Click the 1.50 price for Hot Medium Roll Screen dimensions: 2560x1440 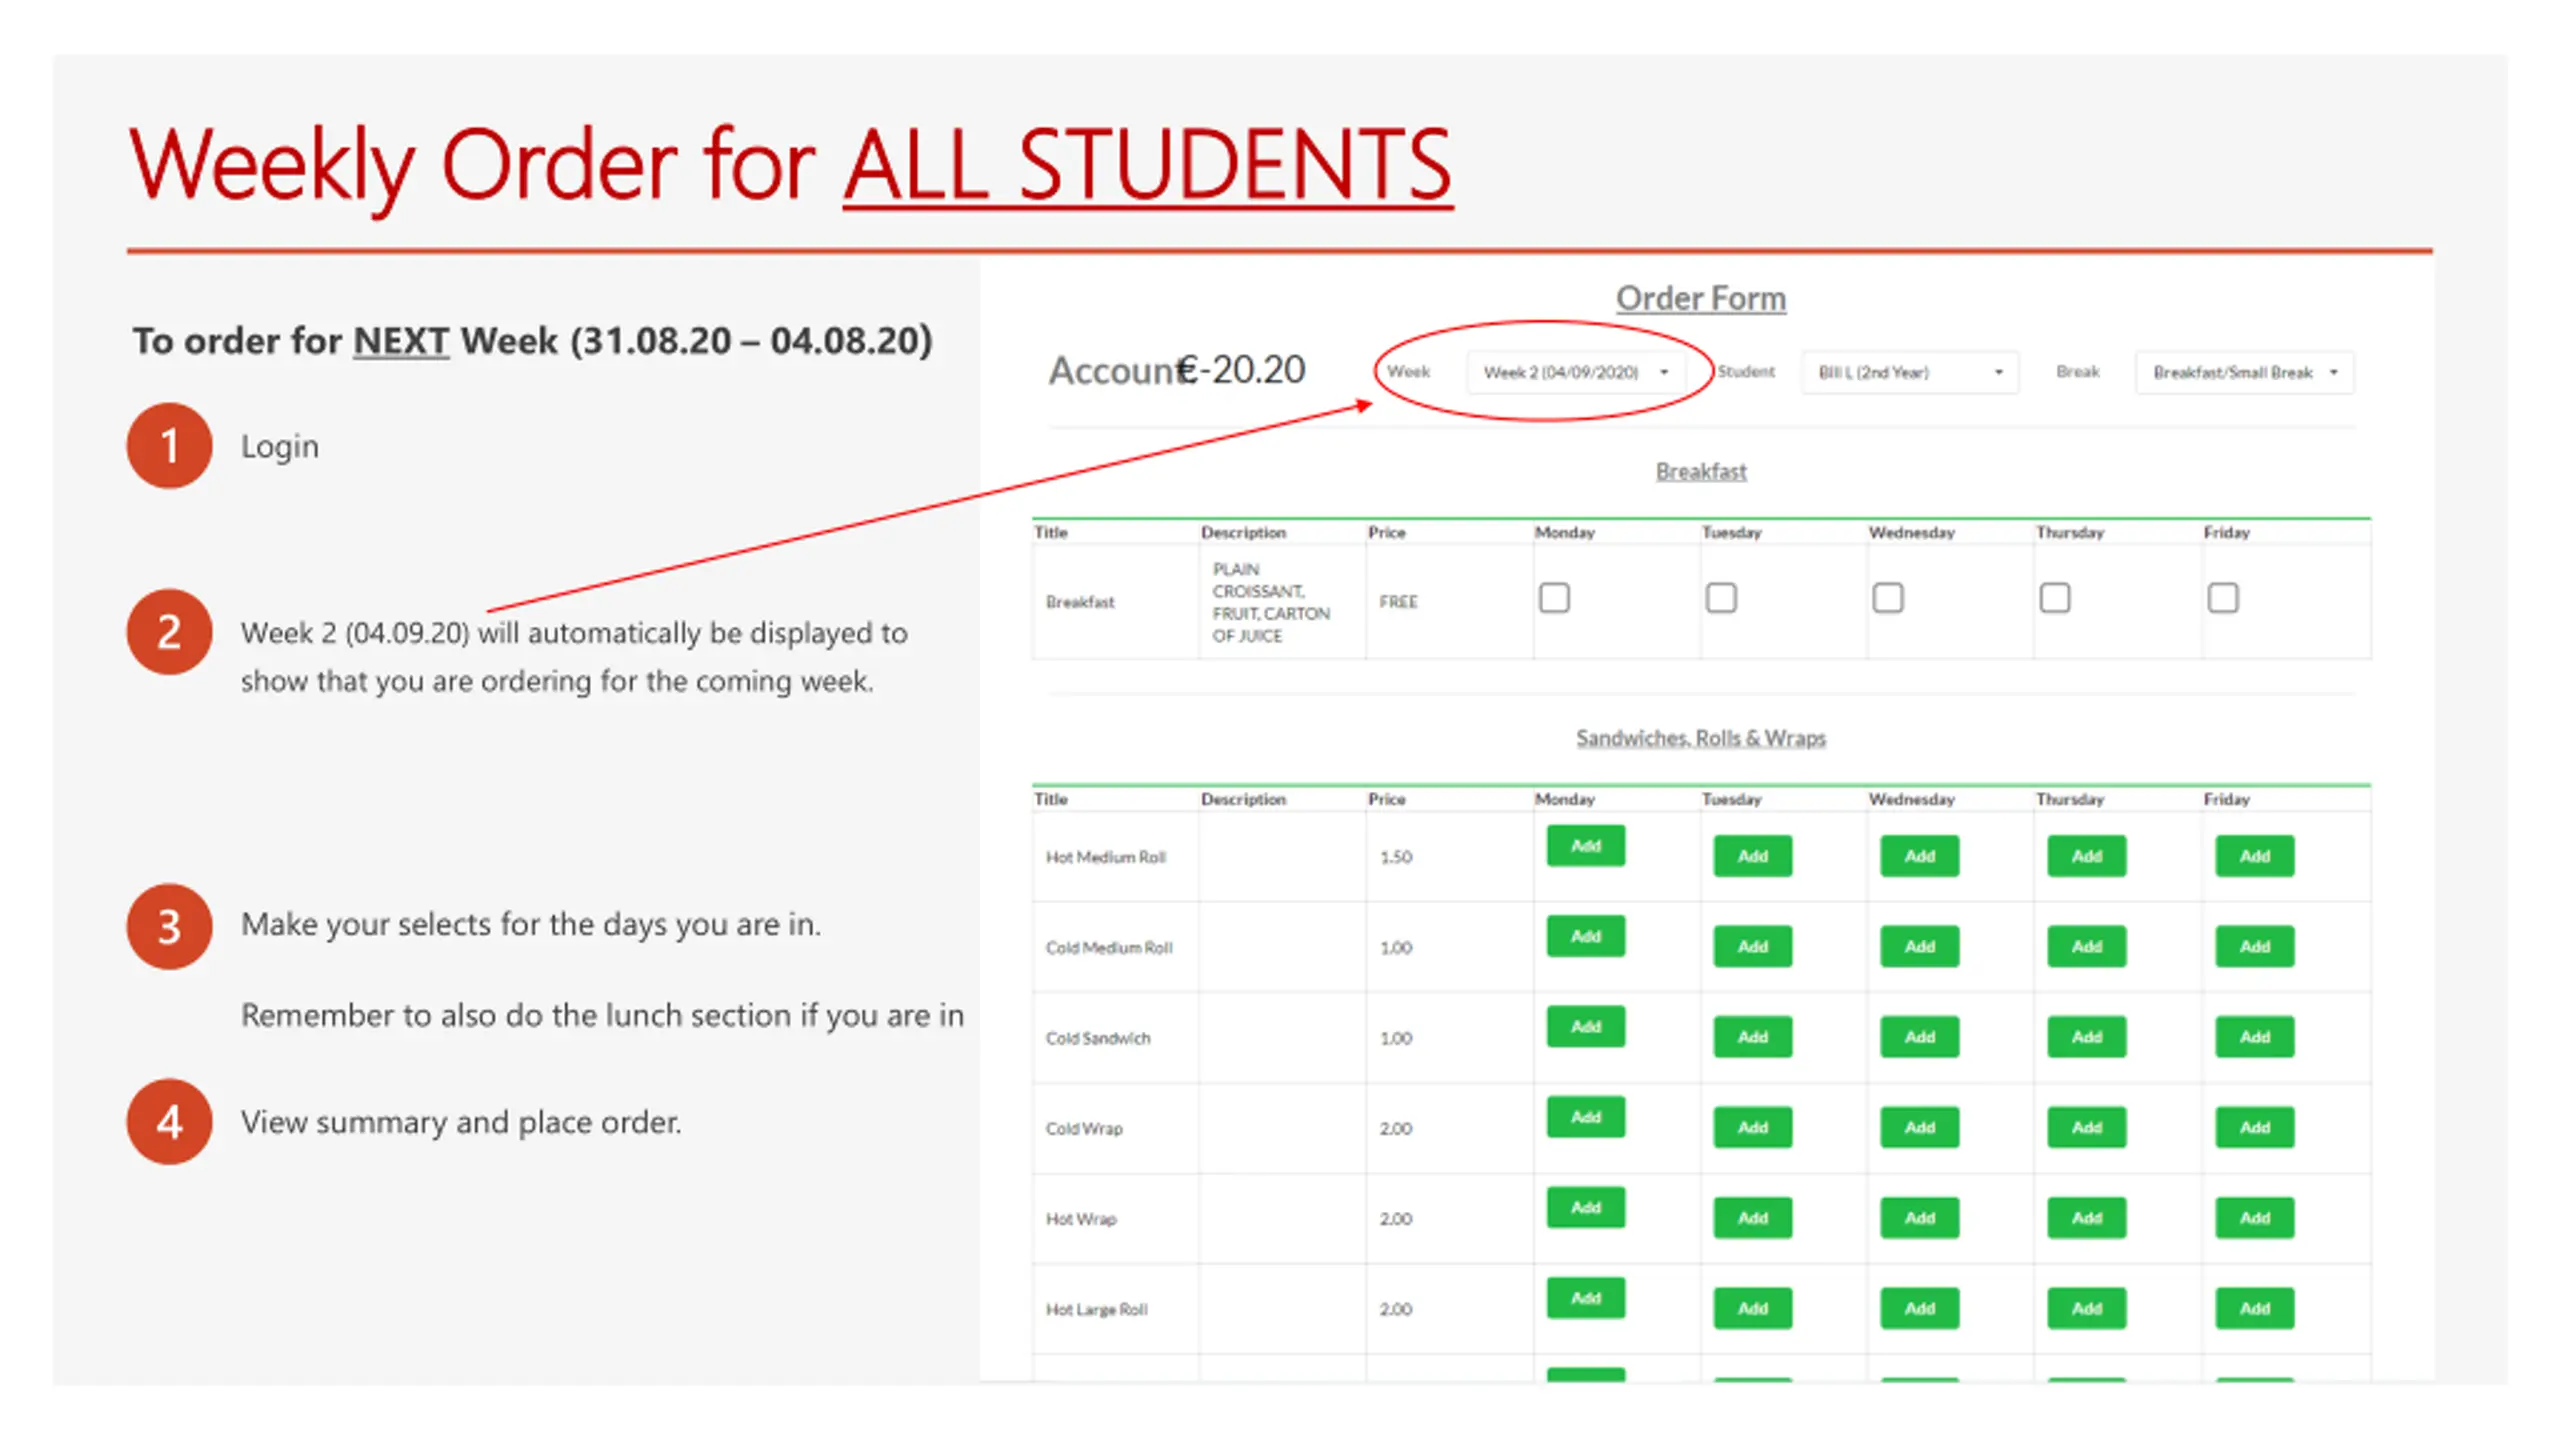click(x=1396, y=857)
